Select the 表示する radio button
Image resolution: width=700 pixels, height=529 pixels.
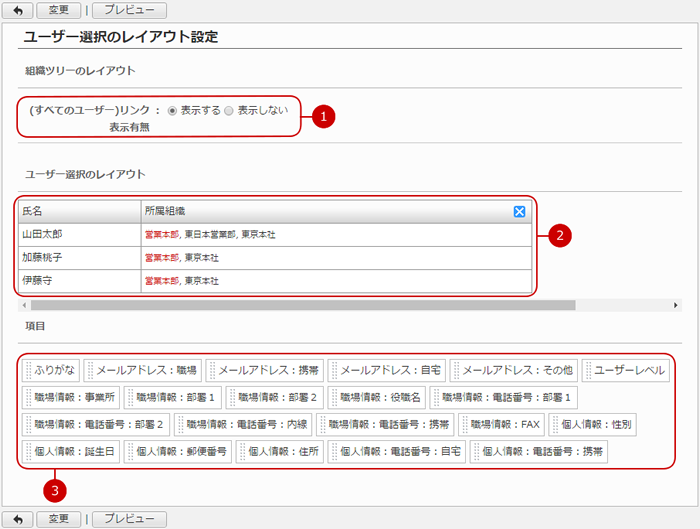coord(172,111)
